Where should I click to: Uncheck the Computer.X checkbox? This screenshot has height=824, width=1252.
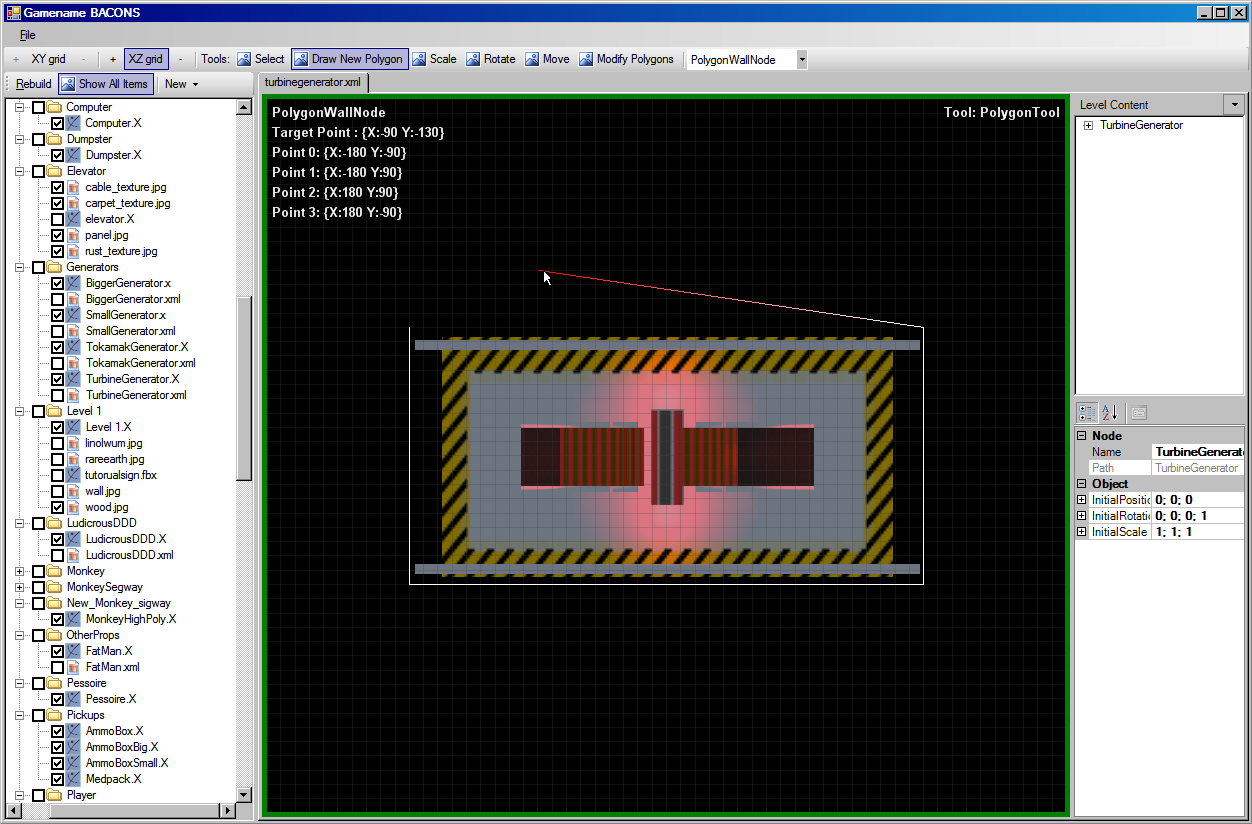(57, 123)
